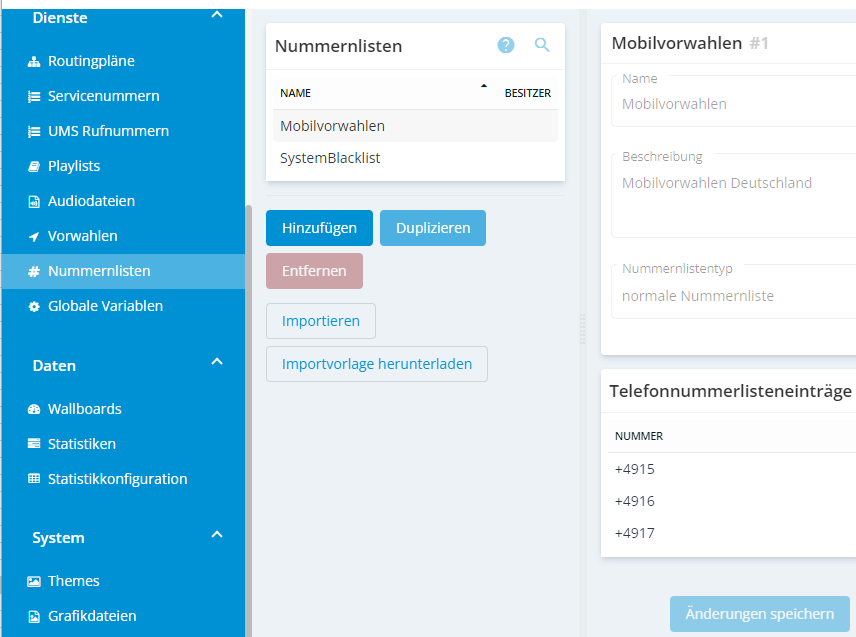Open Statistikkonfiguration menu item
Image resolution: width=856 pixels, height=637 pixels.
(x=117, y=479)
